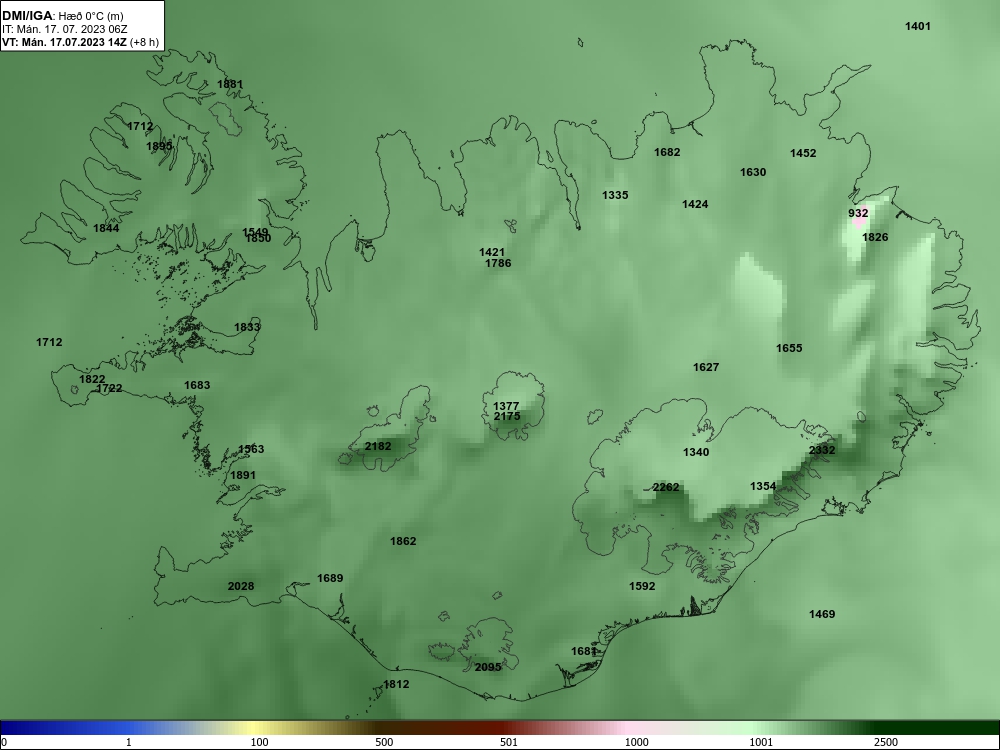Click the 1812 height label
This screenshot has width=1000, height=750.
click(396, 684)
